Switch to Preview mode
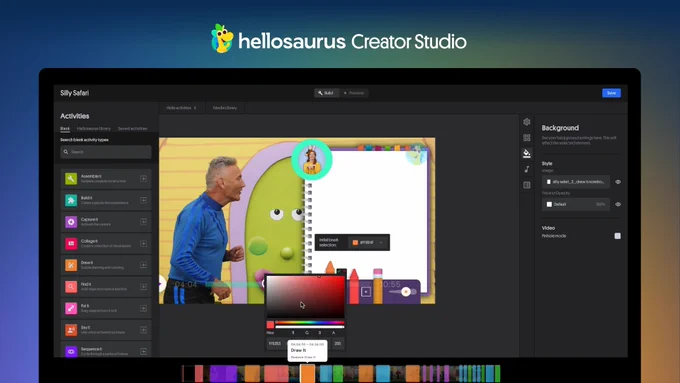This screenshot has width=680, height=383. 354,93
